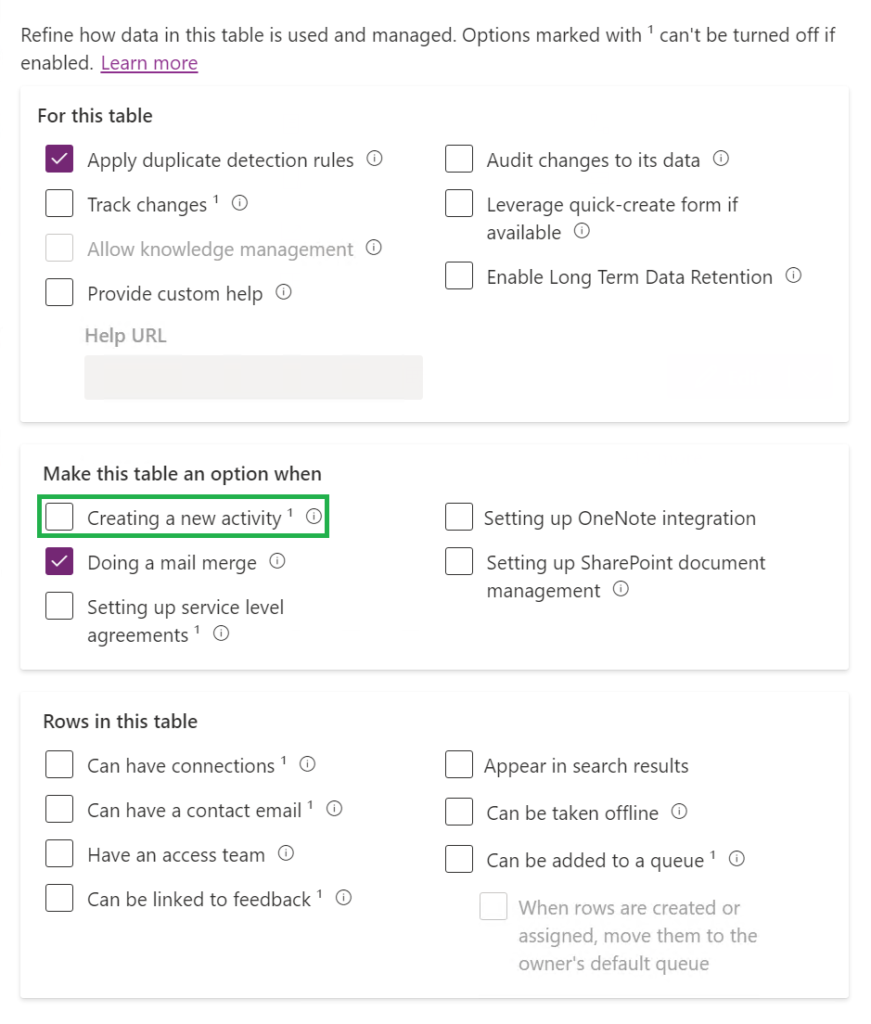The height and width of the screenshot is (1024, 871).
Task: Open info tooltip for Can be taken offline
Action: [679, 812]
